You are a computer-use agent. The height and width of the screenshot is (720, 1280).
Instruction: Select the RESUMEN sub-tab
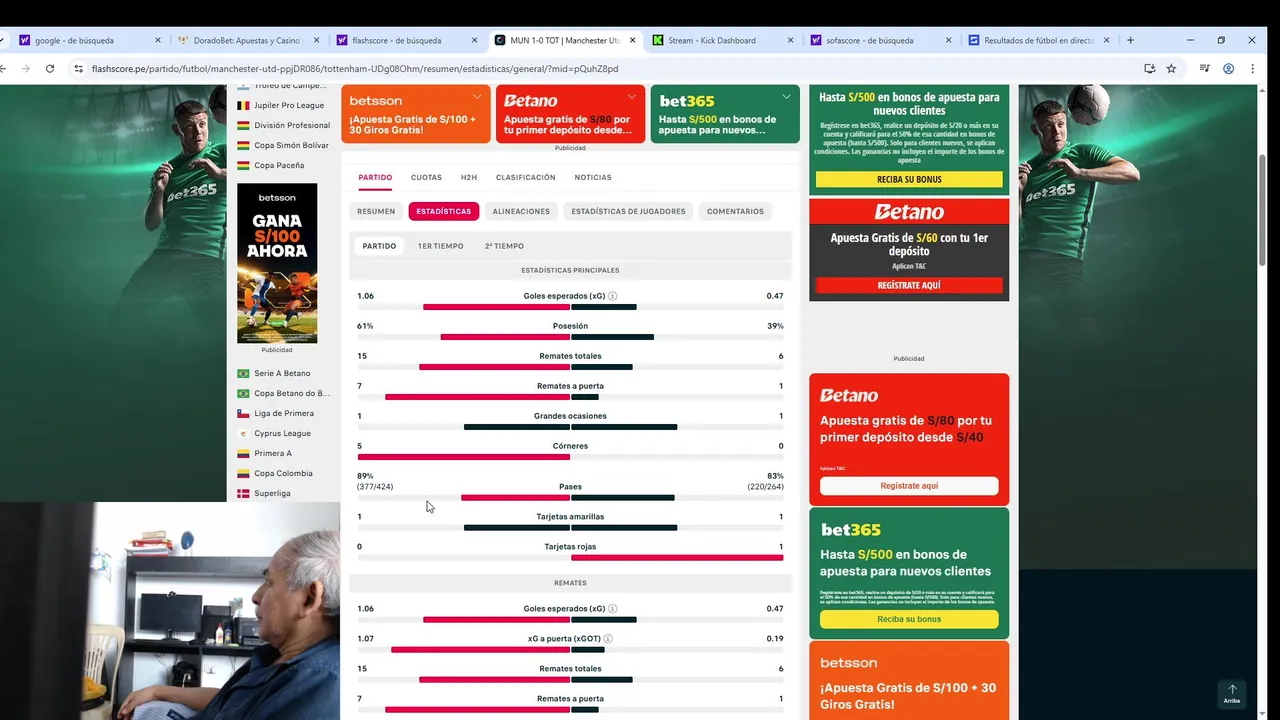point(376,211)
